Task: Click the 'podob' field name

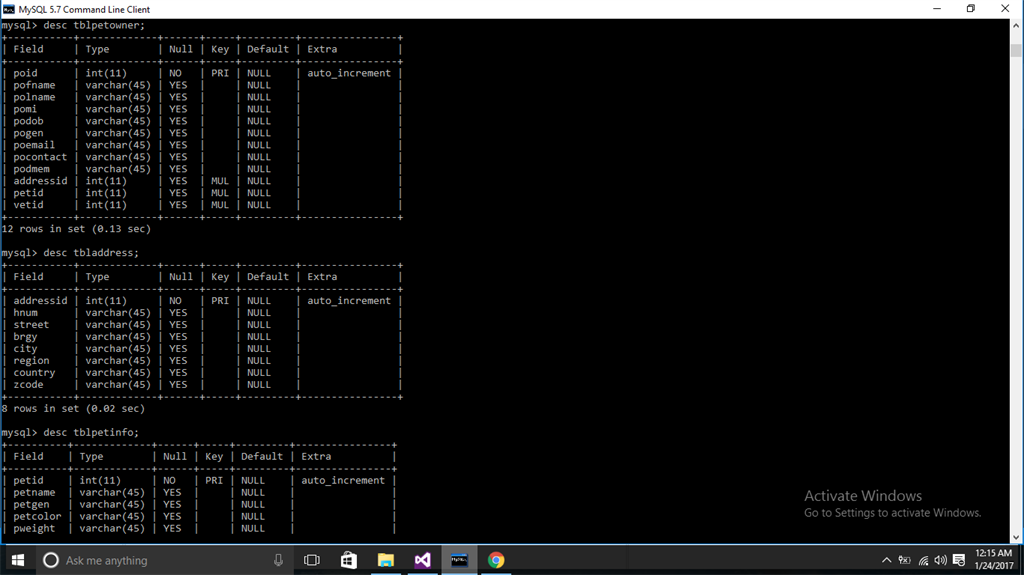Action: click(x=28, y=121)
